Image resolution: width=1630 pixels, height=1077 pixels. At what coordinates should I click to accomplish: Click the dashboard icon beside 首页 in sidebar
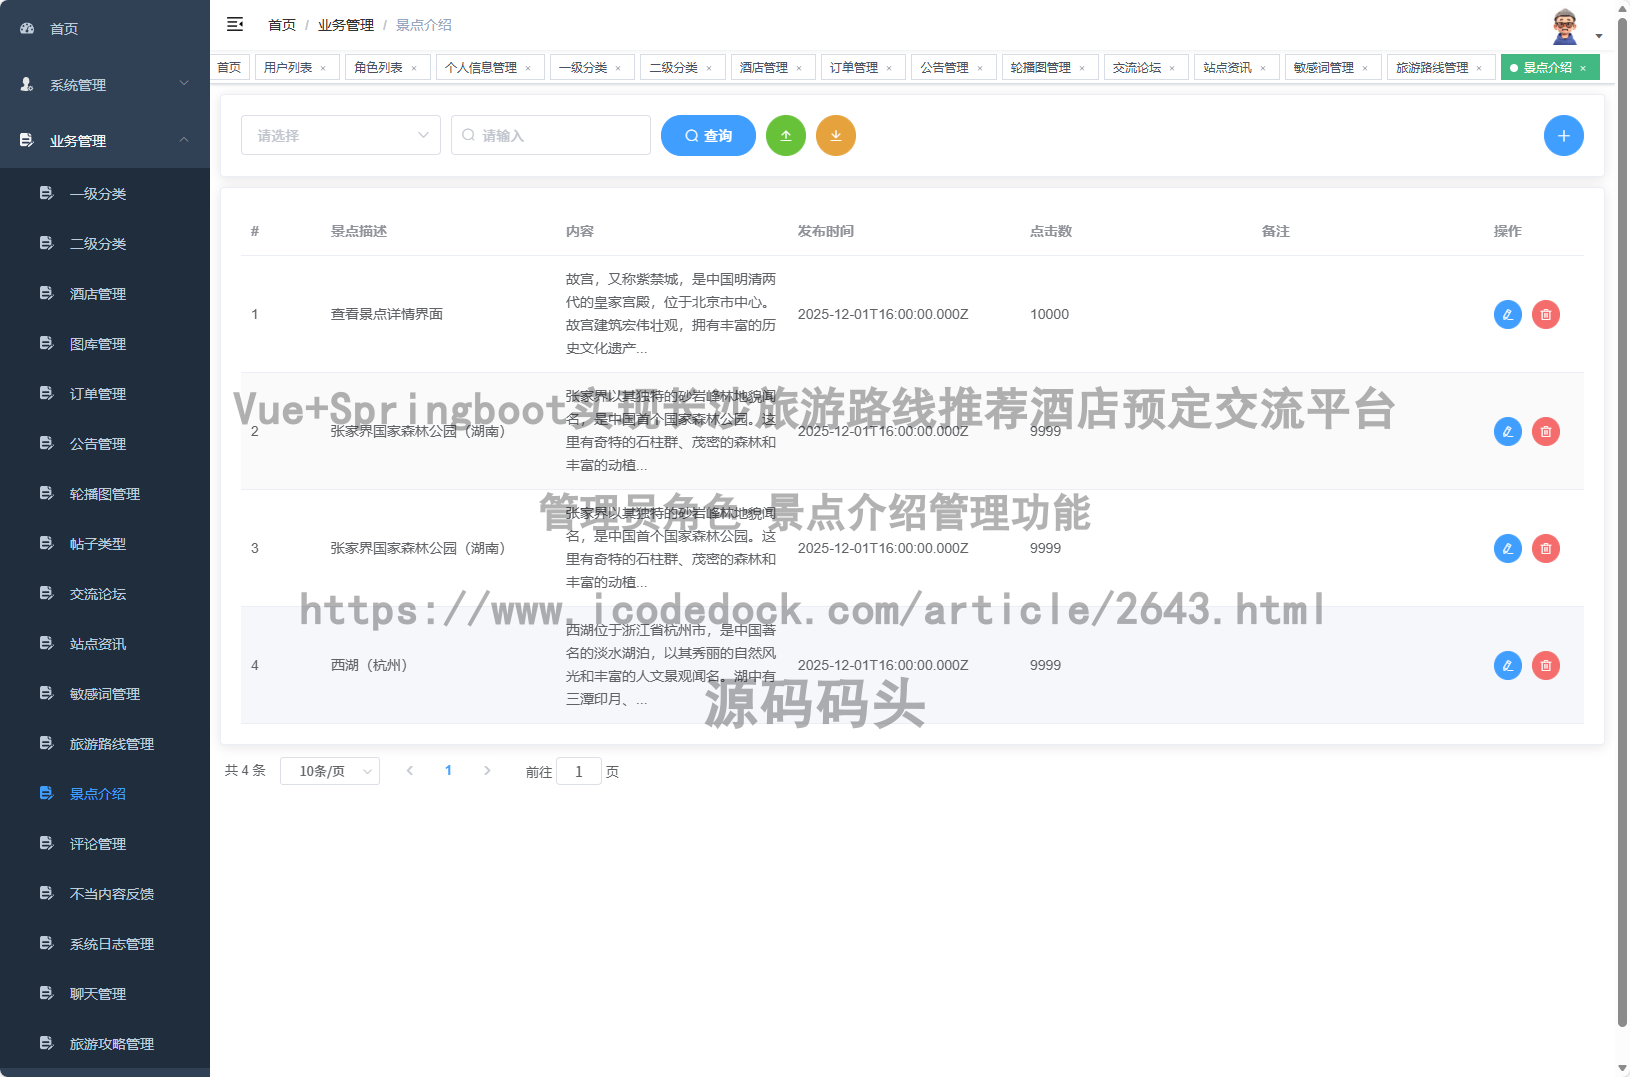(26, 28)
